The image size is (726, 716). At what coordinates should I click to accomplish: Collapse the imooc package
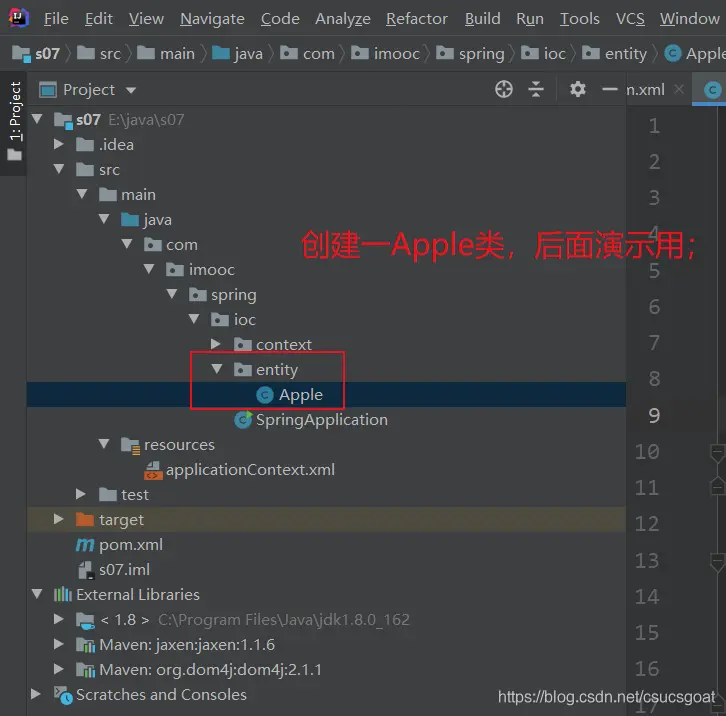(149, 269)
